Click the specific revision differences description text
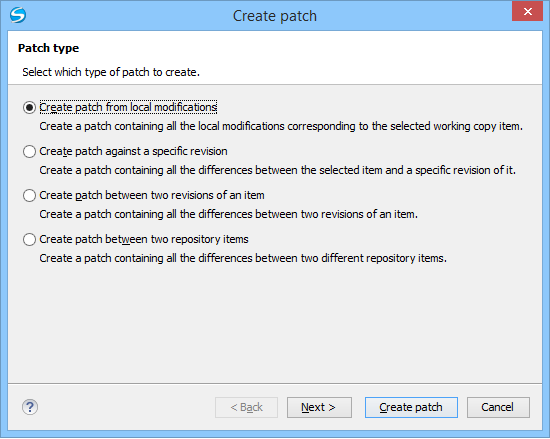The height and width of the screenshot is (439, 550). [x=277, y=170]
